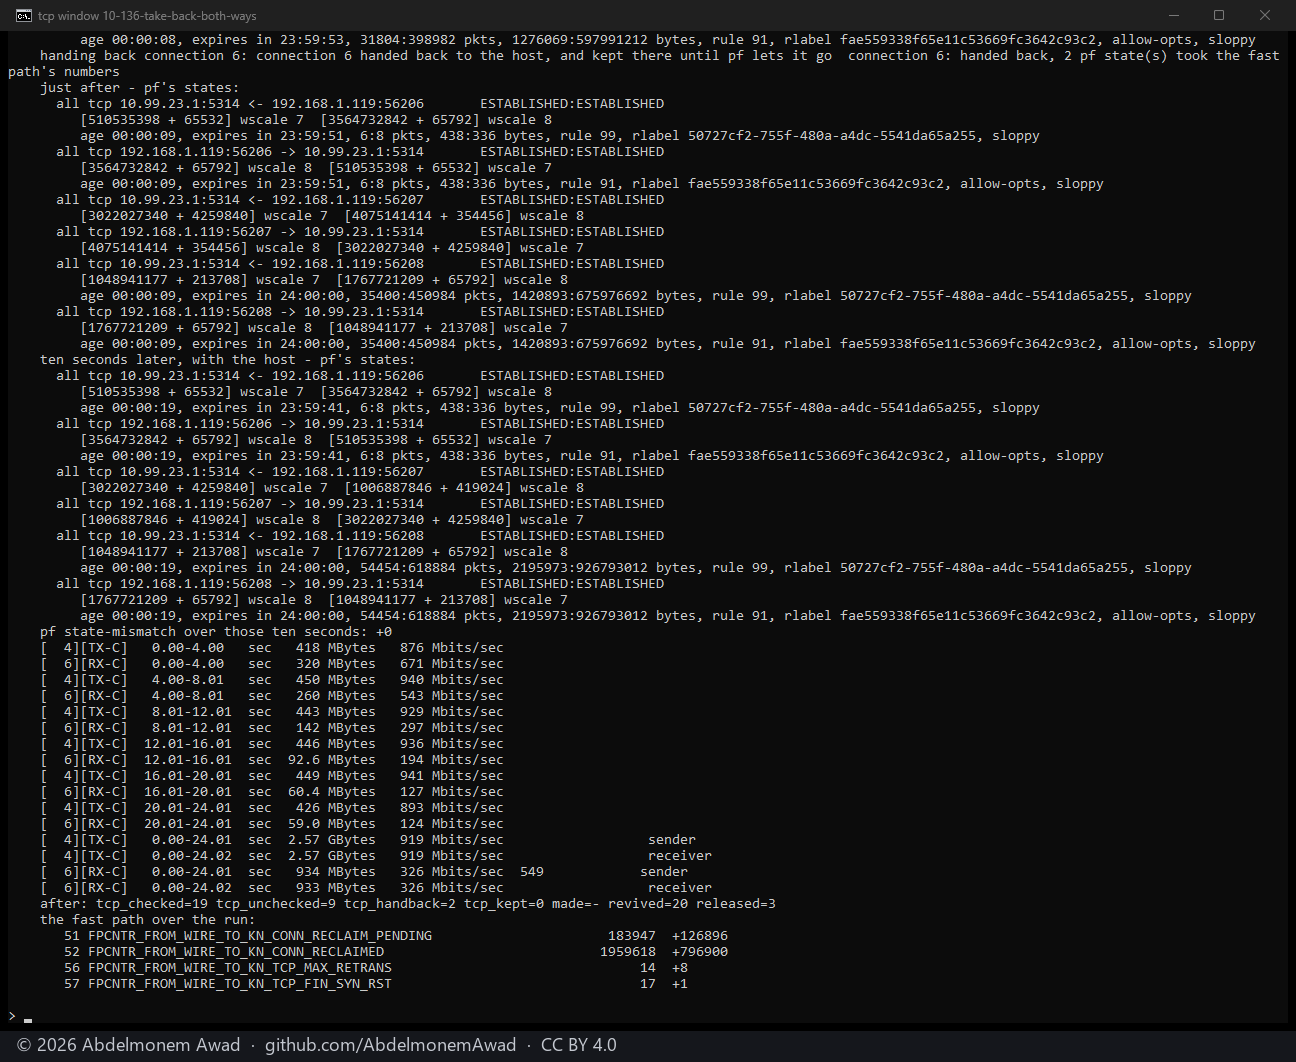Click the counter delta '+796900'
Image resolution: width=1296 pixels, height=1062 pixels.
click(700, 952)
